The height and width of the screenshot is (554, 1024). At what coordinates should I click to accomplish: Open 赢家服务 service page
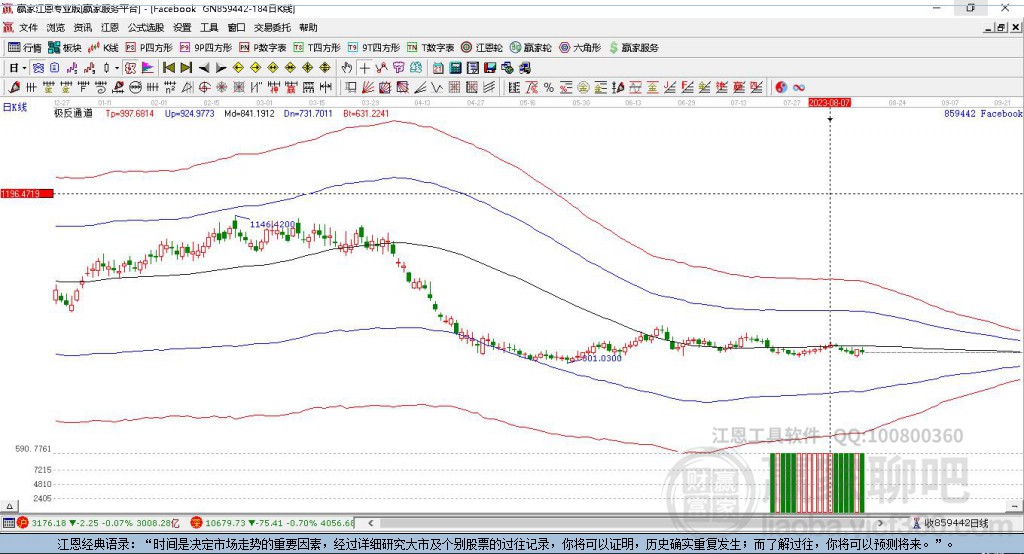pos(633,48)
